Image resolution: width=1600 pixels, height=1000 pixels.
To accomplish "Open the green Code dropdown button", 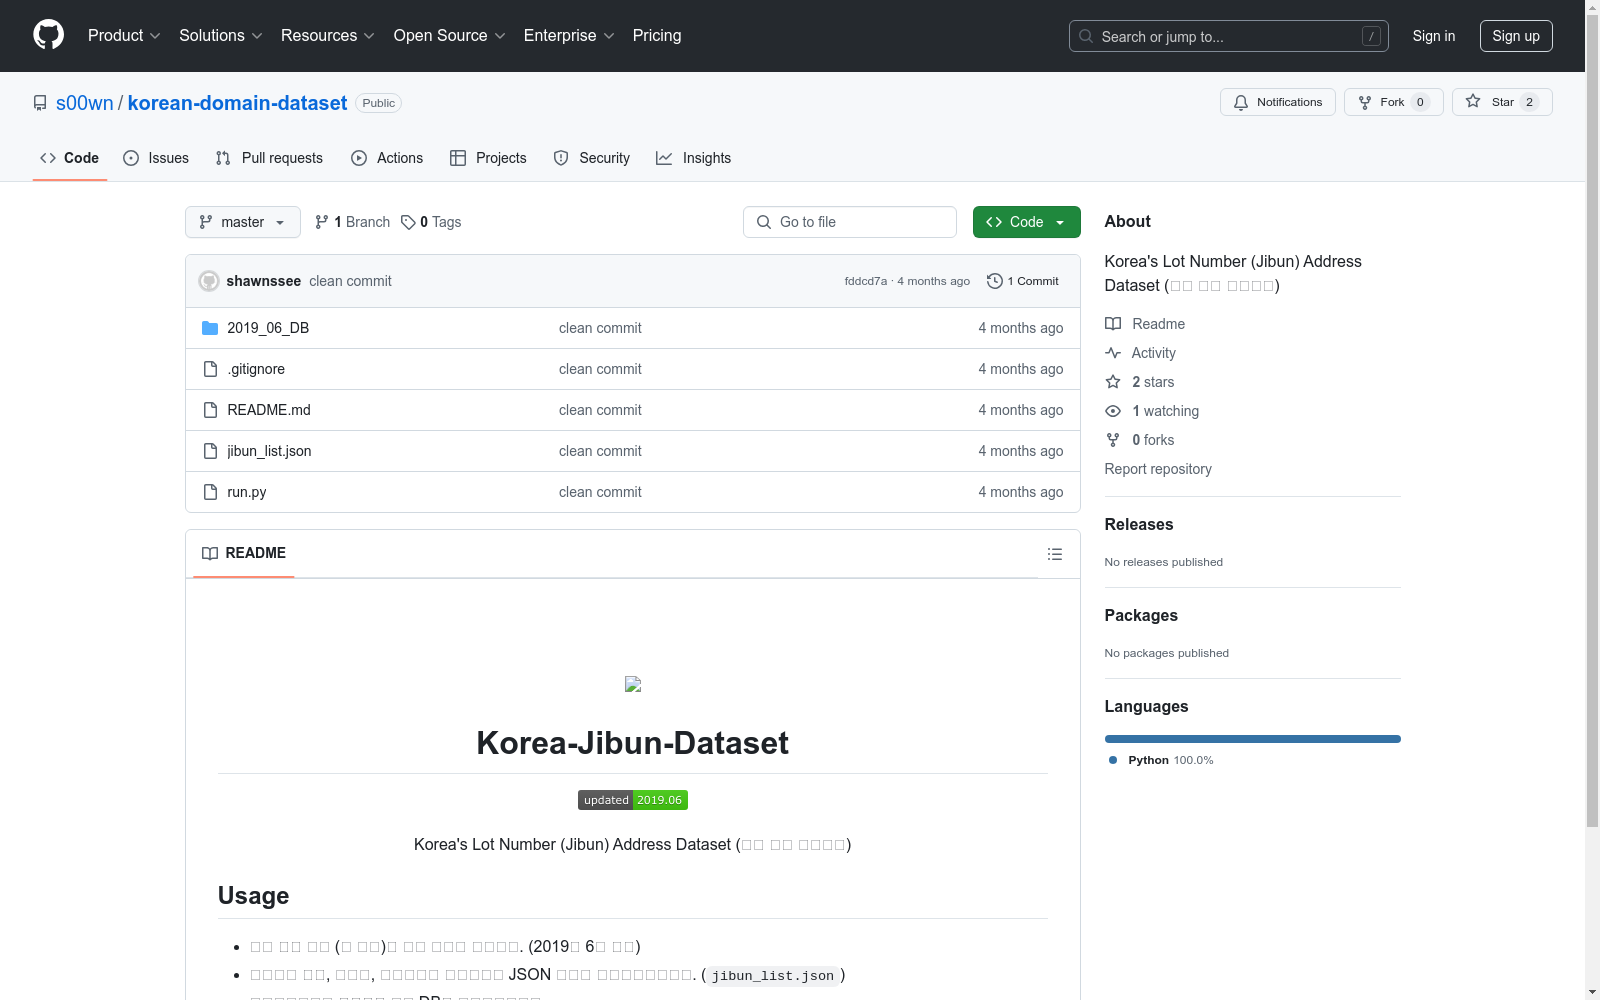I will 1026,222.
